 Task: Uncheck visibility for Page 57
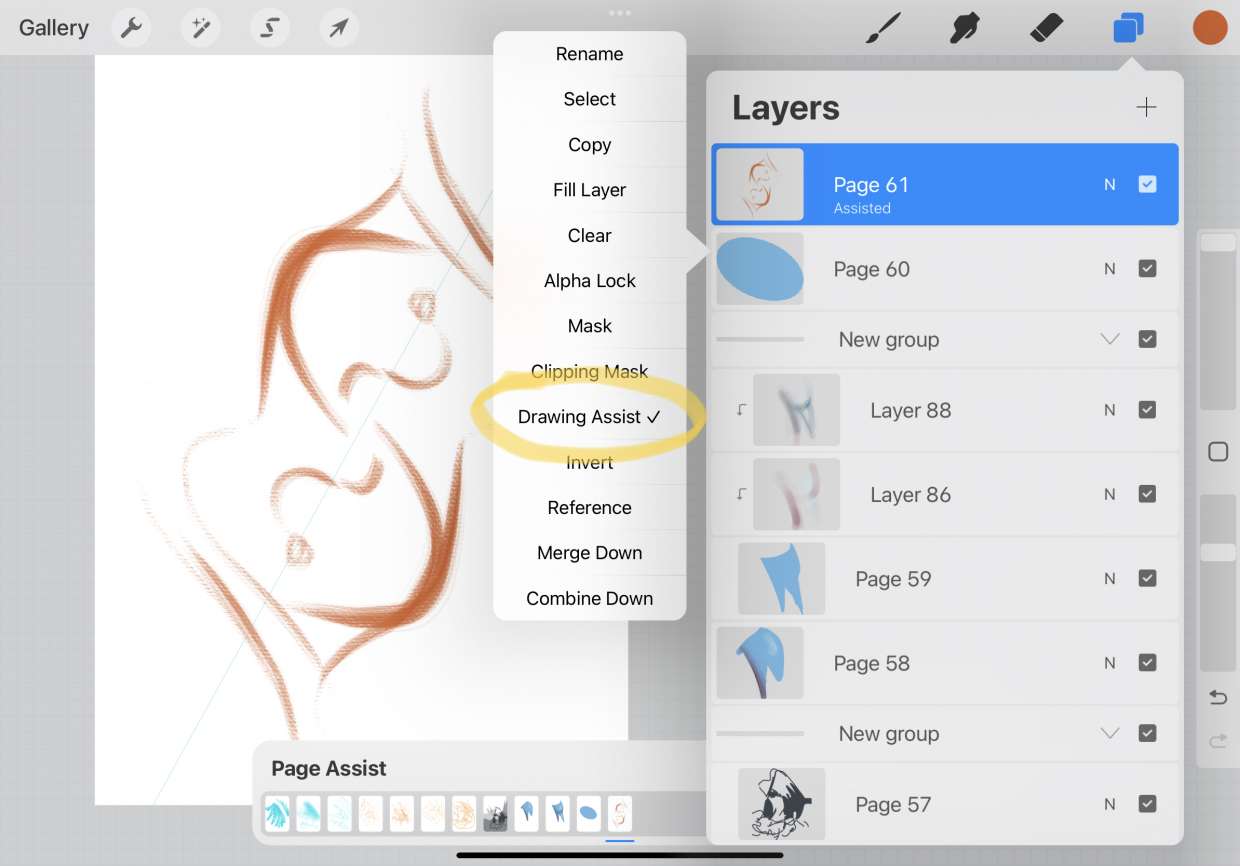coord(1147,804)
